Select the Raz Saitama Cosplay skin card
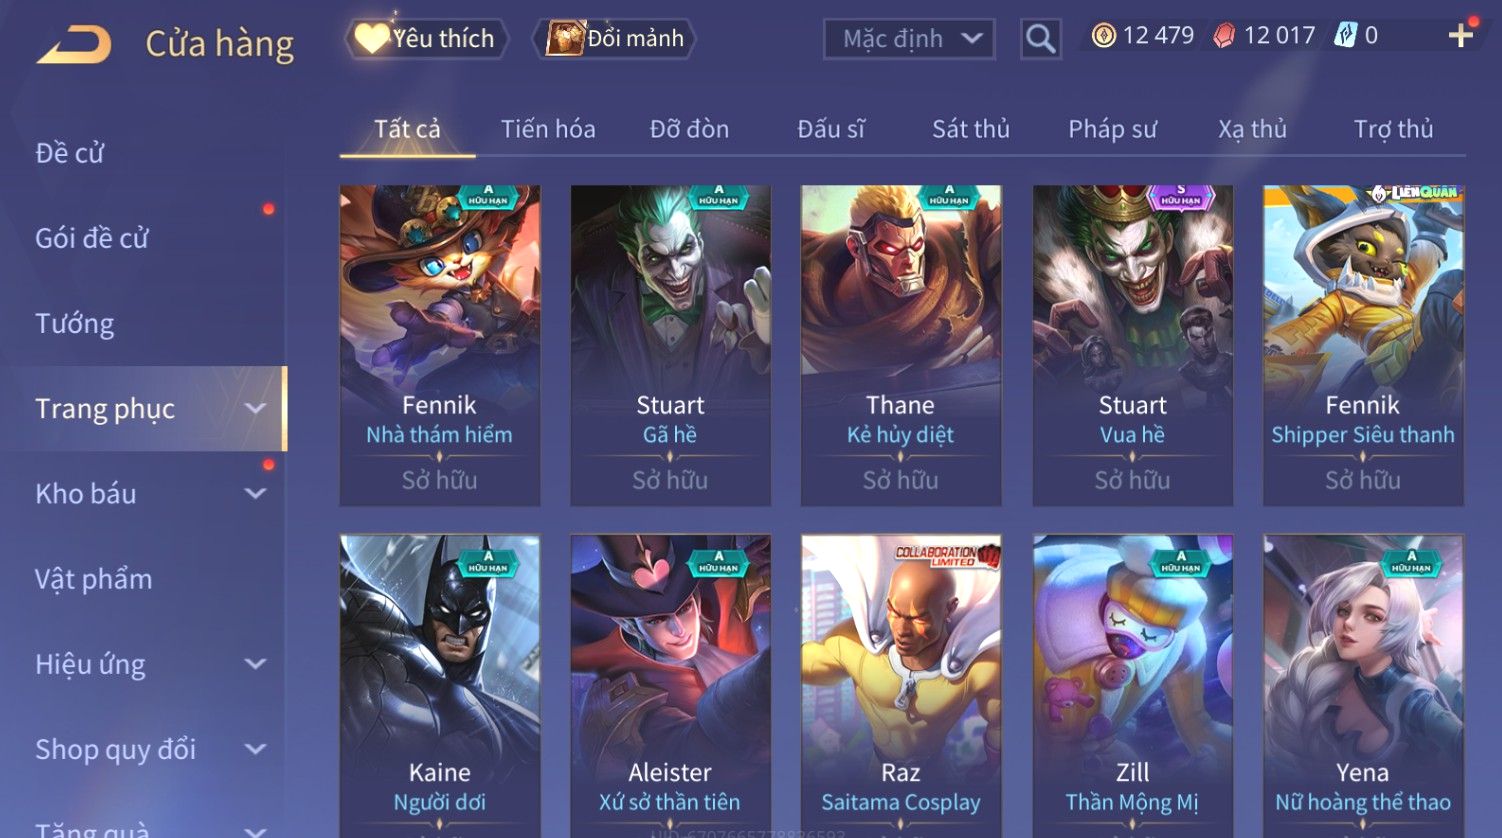Screen dimensions: 1502x838 point(901,686)
